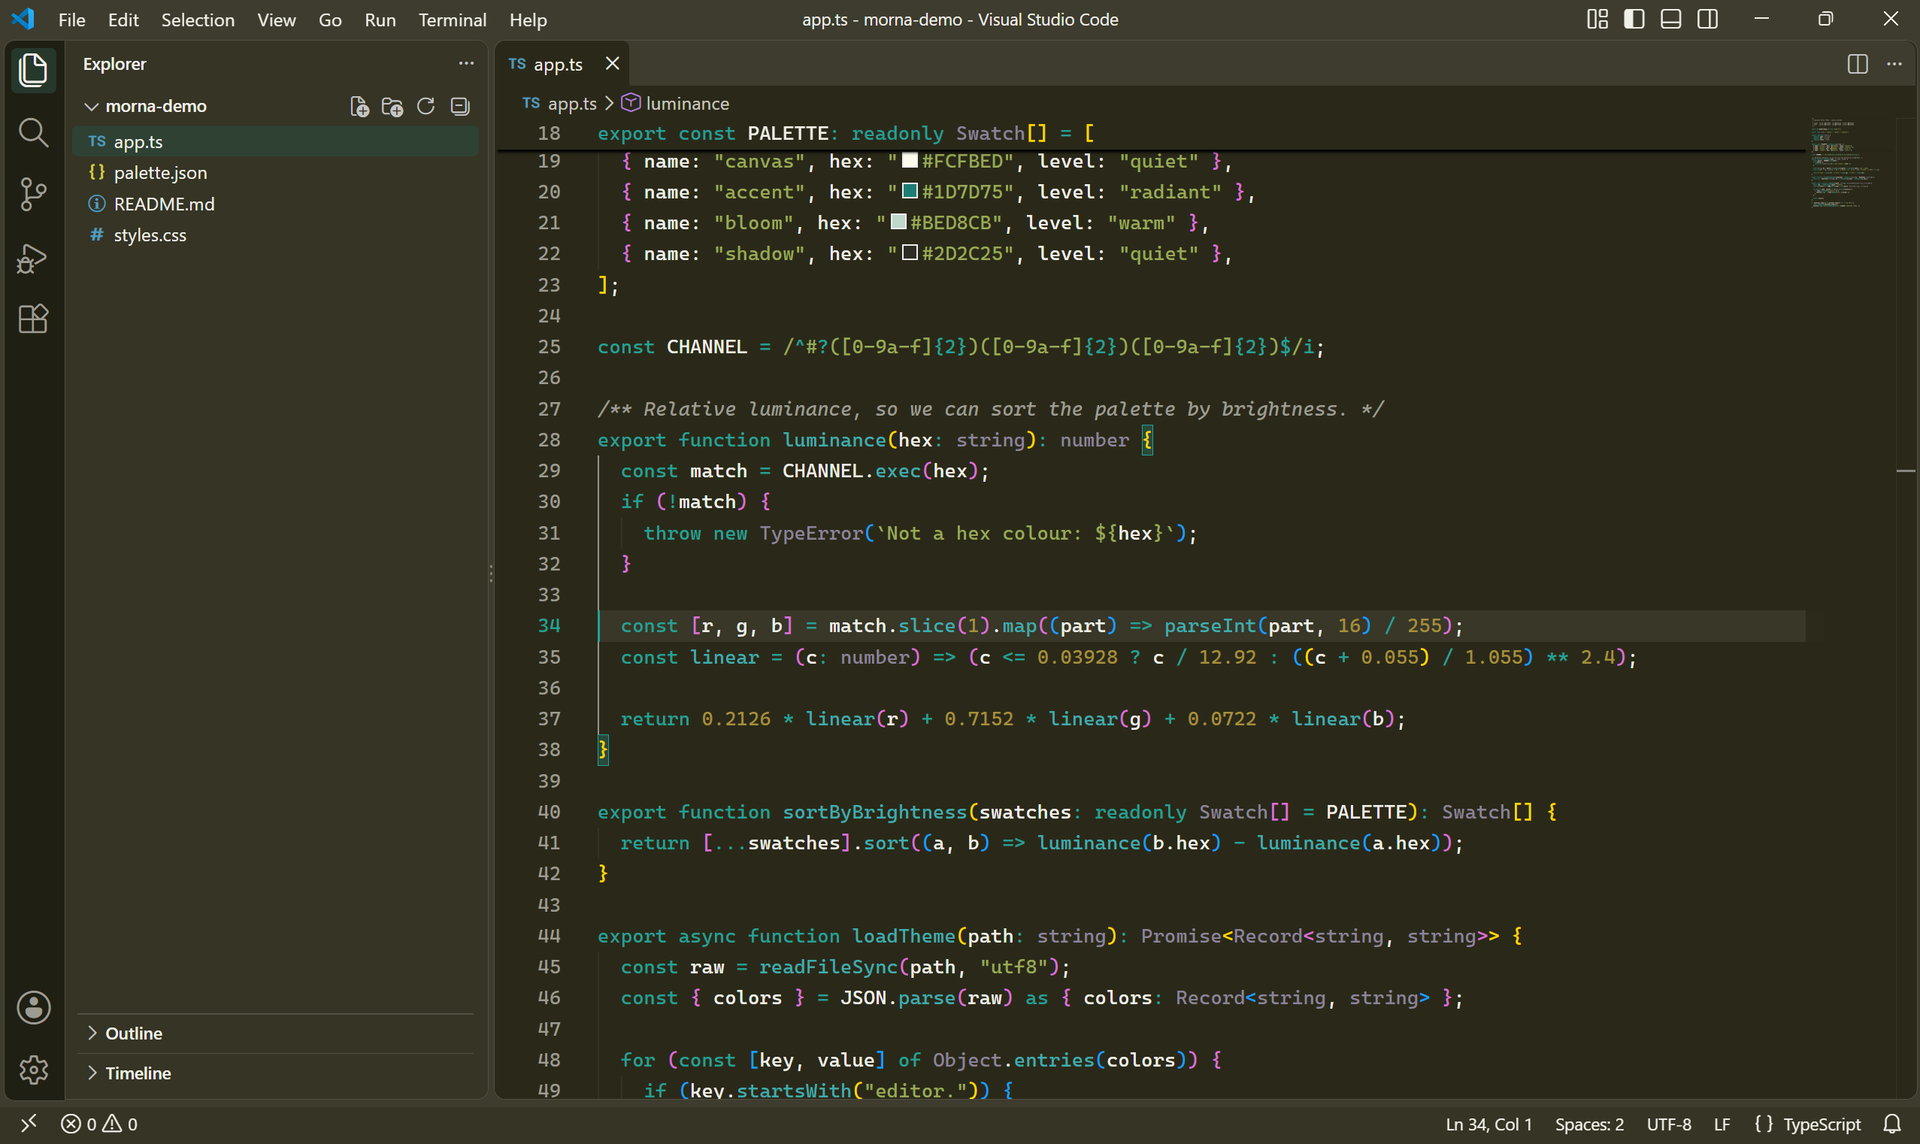Open the Edit menu
The width and height of the screenshot is (1920, 1144).
[x=123, y=19]
